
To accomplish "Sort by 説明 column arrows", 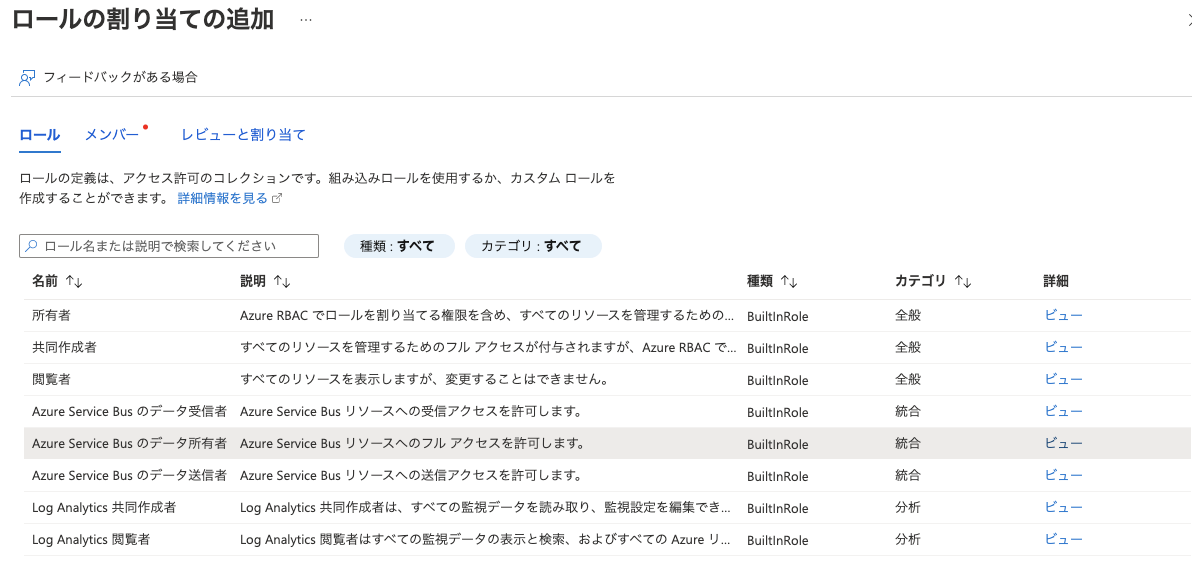I will pyautogui.click(x=282, y=281).
